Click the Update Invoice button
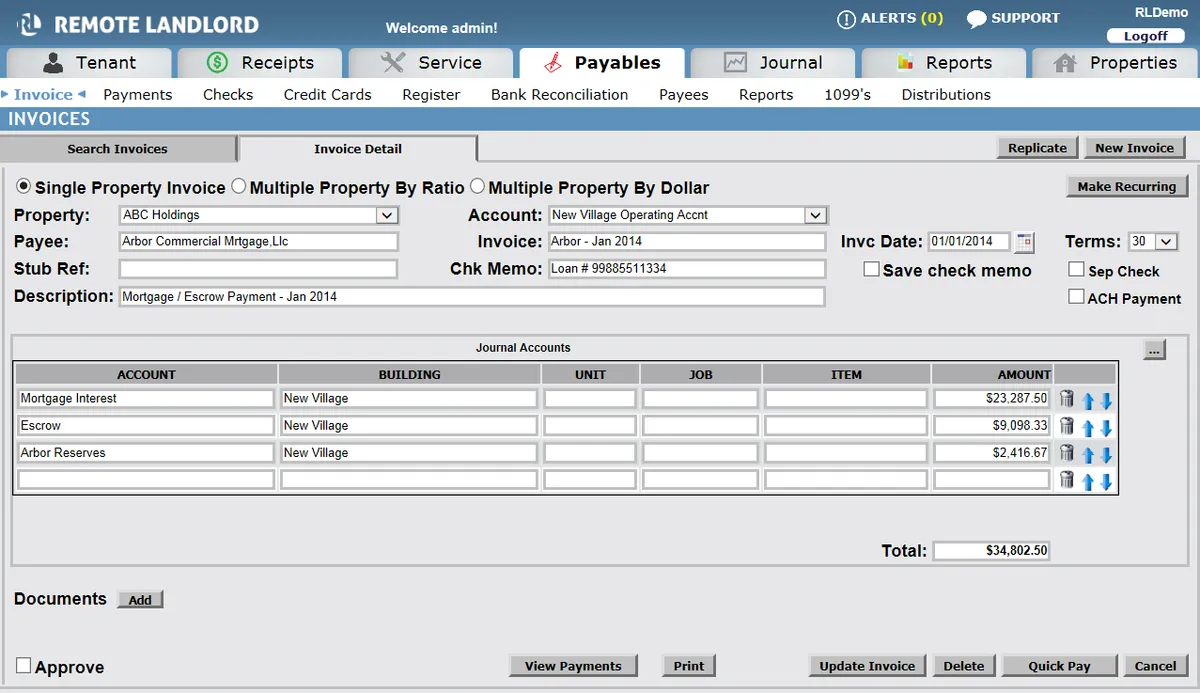This screenshot has width=1200, height=693. tap(867, 666)
